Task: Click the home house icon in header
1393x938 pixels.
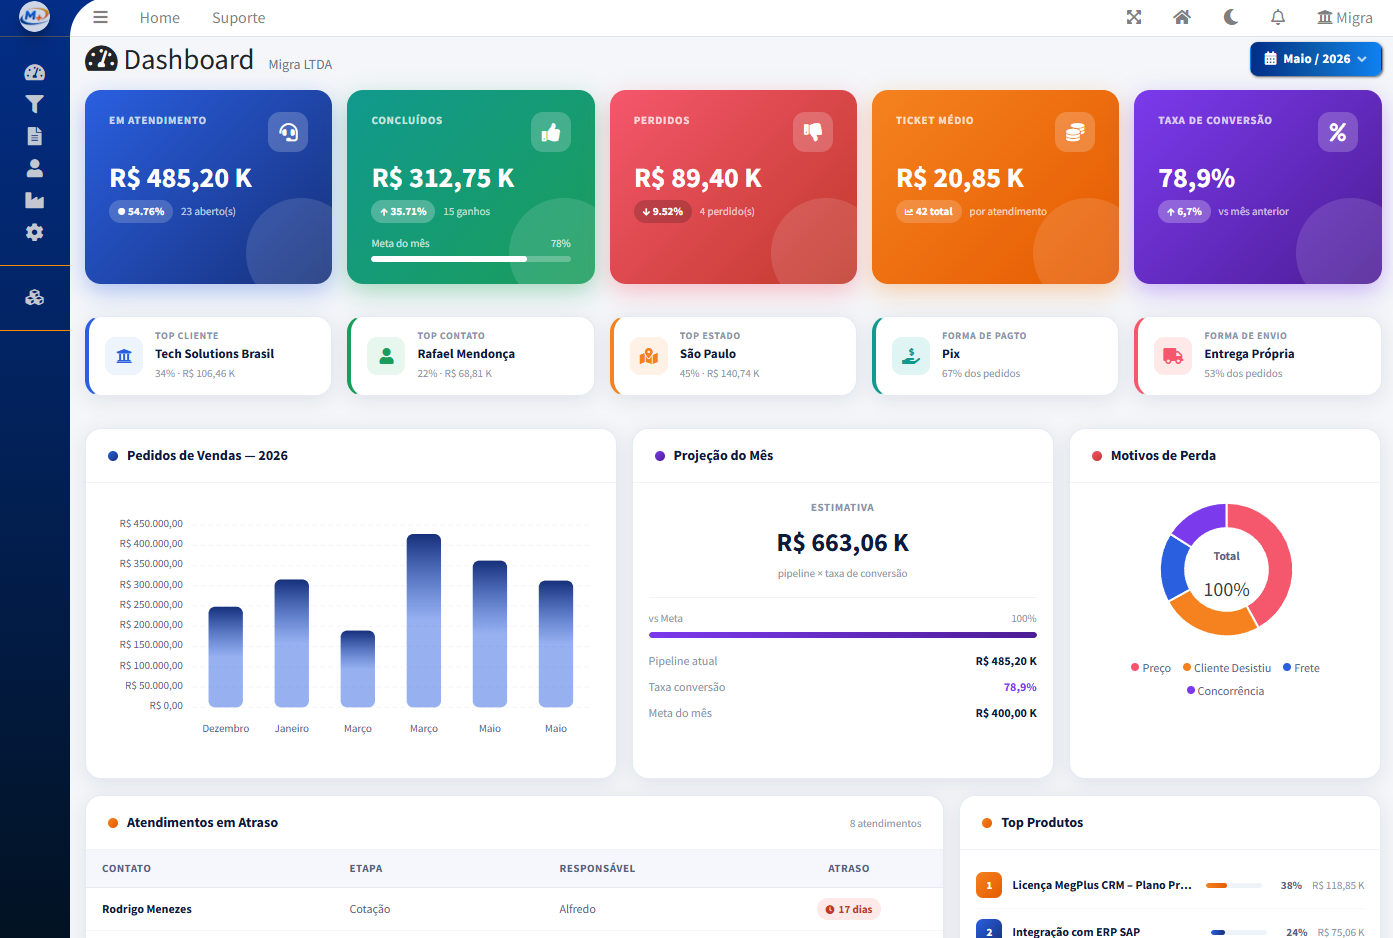Action: point(1182,17)
